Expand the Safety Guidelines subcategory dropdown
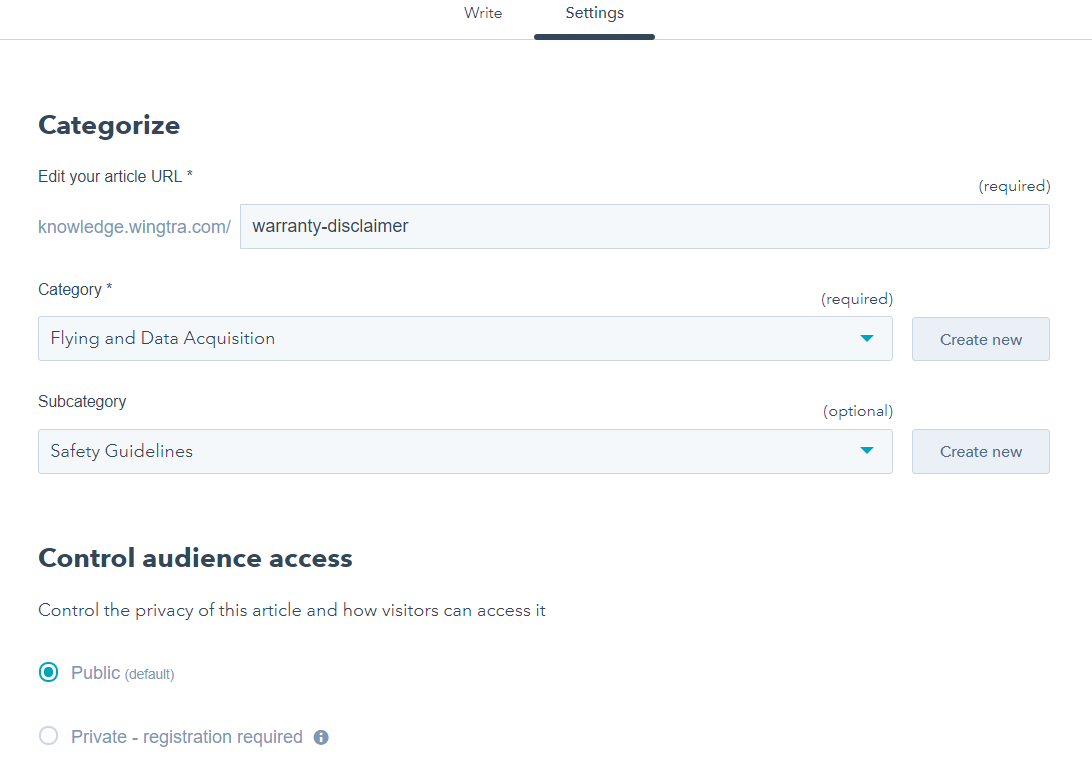Screen dimensions: 1092x771 pos(464,451)
